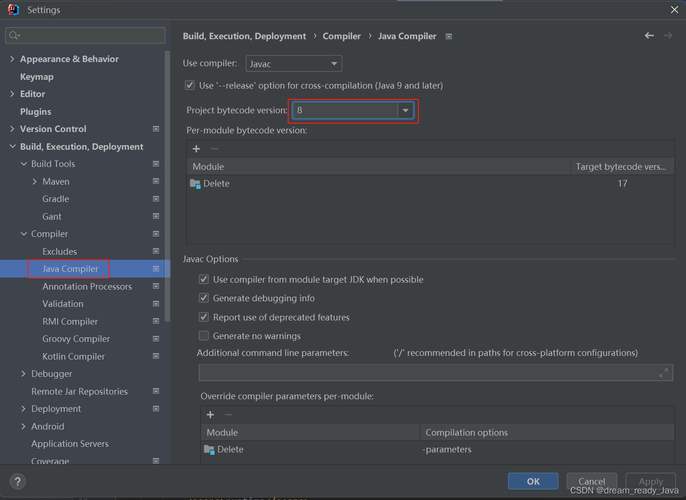Toggle the '--release' cross-compilation option checkbox

click(191, 86)
